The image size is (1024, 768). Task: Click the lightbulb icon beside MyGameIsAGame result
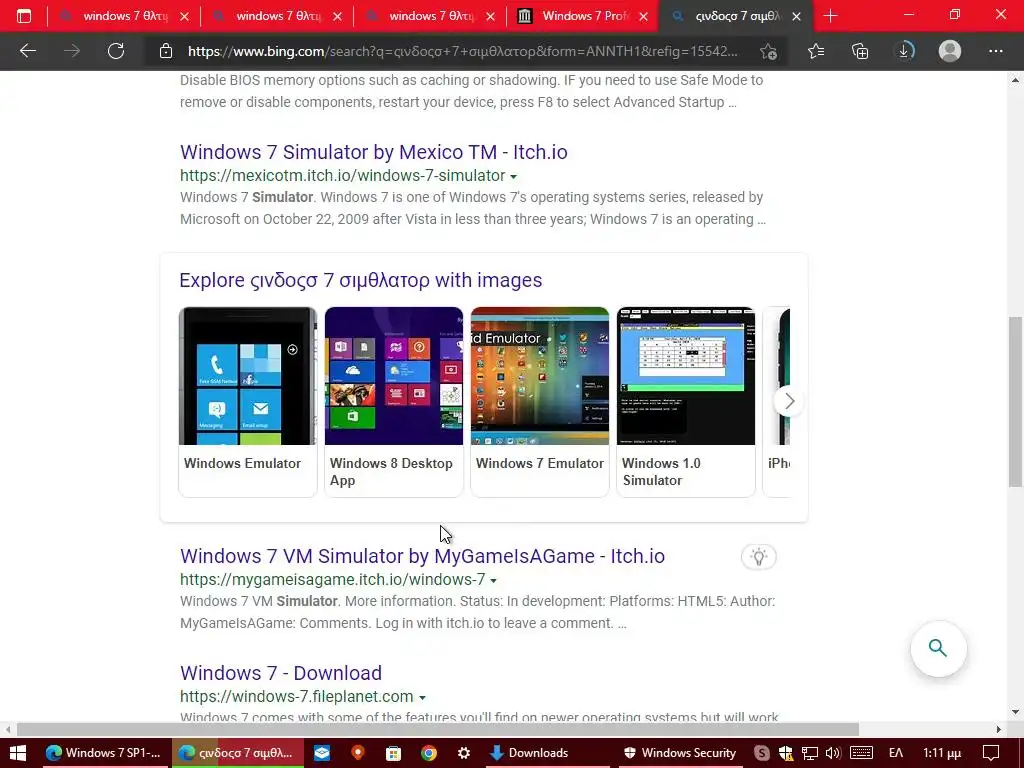click(758, 557)
